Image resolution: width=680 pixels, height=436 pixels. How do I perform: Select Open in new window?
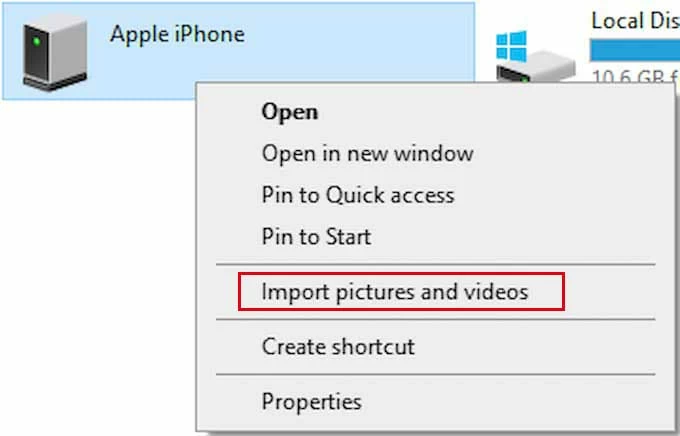(x=367, y=154)
